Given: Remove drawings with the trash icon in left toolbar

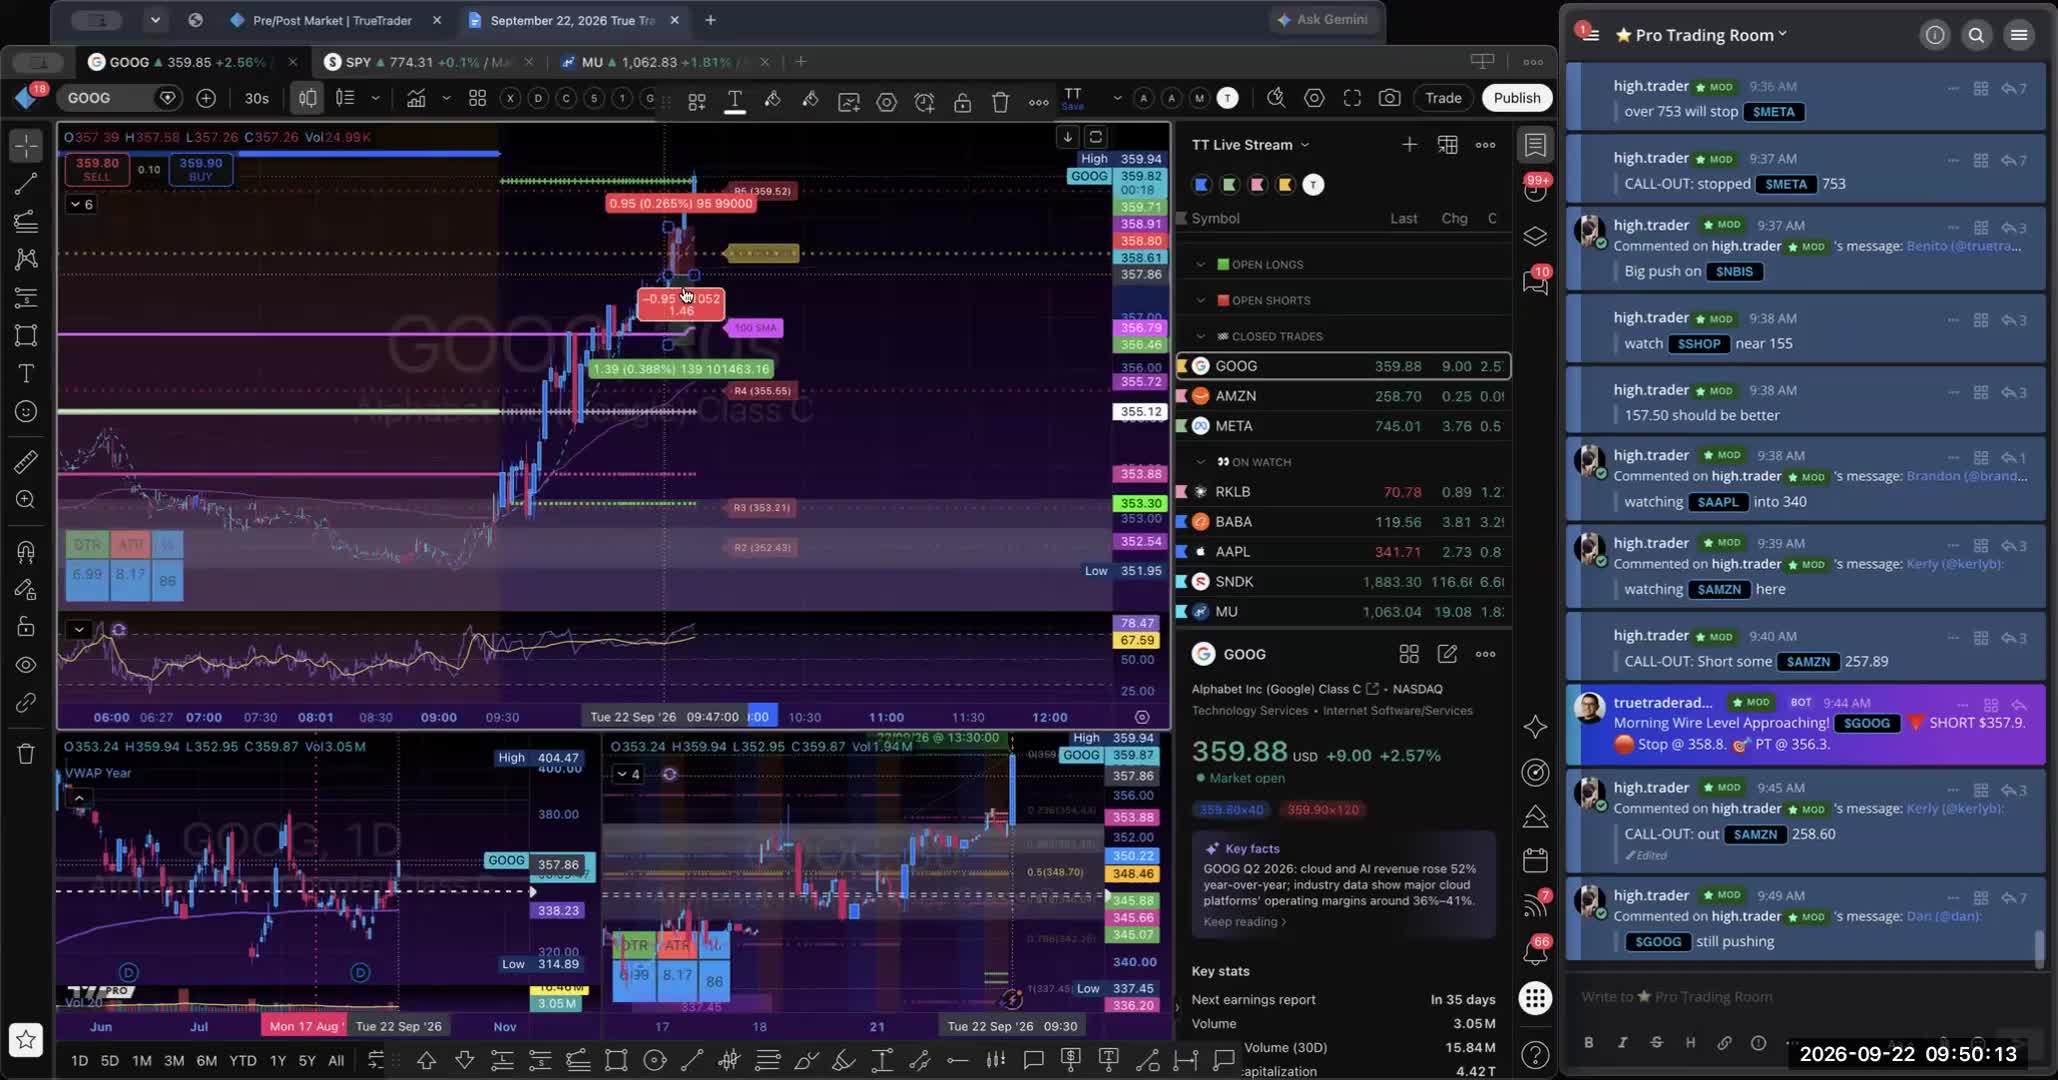Looking at the screenshot, I should [26, 753].
